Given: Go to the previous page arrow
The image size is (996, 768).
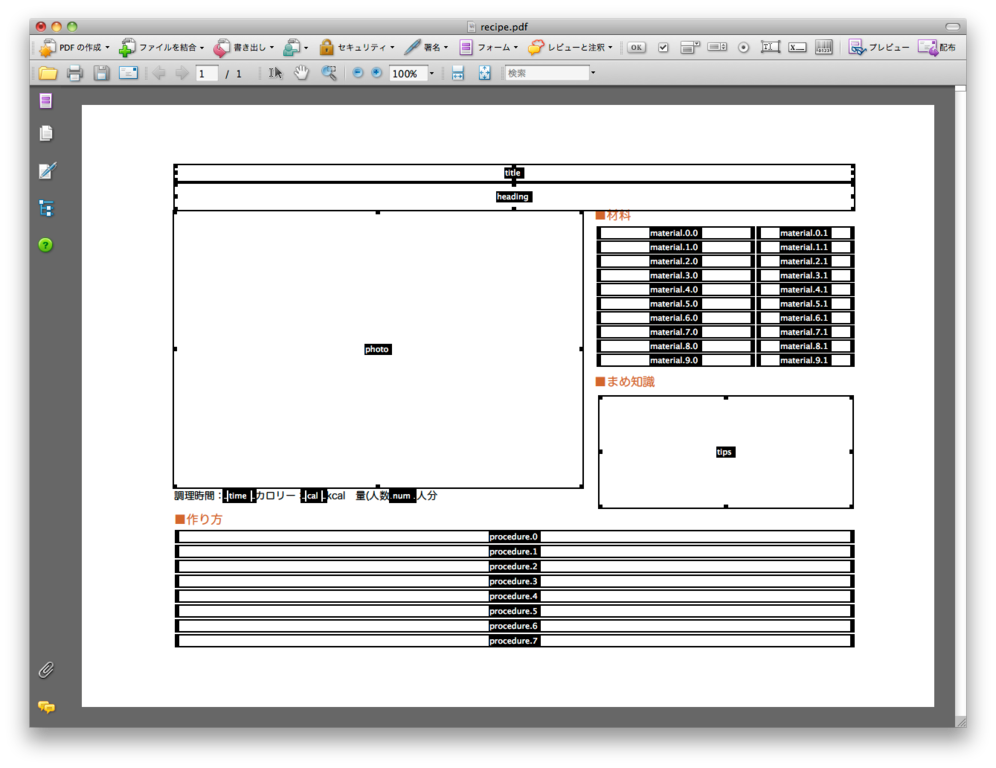Looking at the screenshot, I should (x=159, y=73).
